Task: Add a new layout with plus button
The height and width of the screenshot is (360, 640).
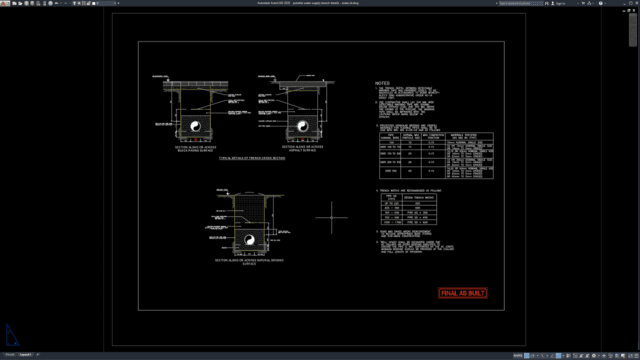Action: click(x=38, y=355)
